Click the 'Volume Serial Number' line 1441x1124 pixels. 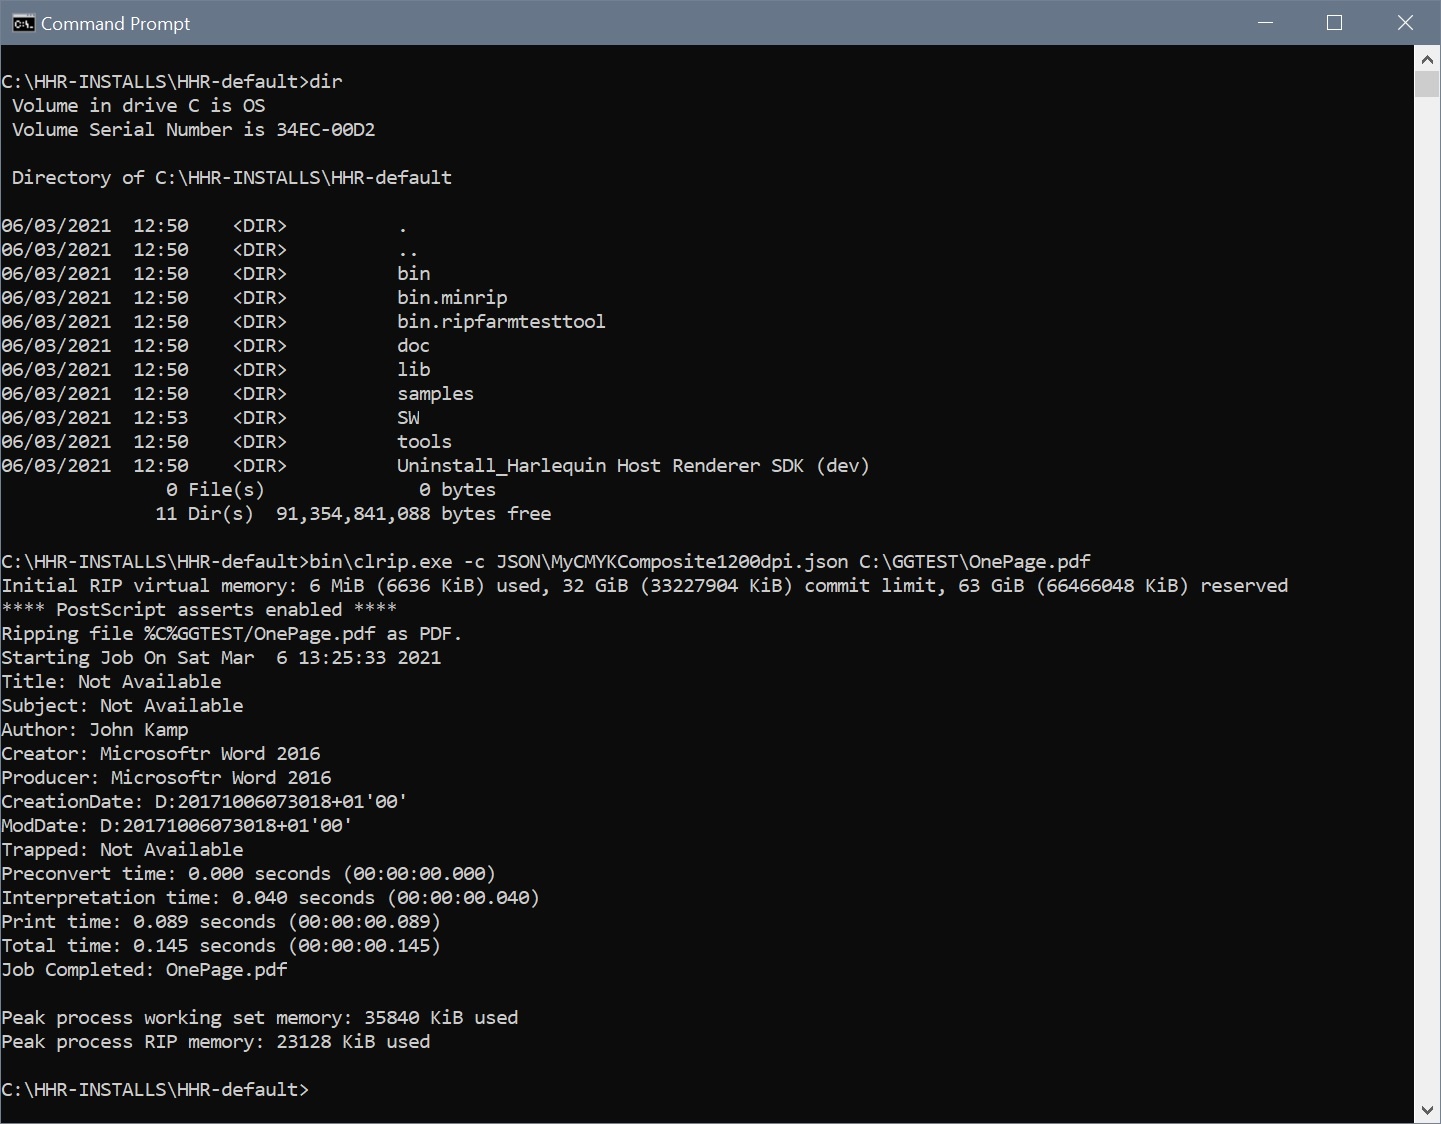193,130
